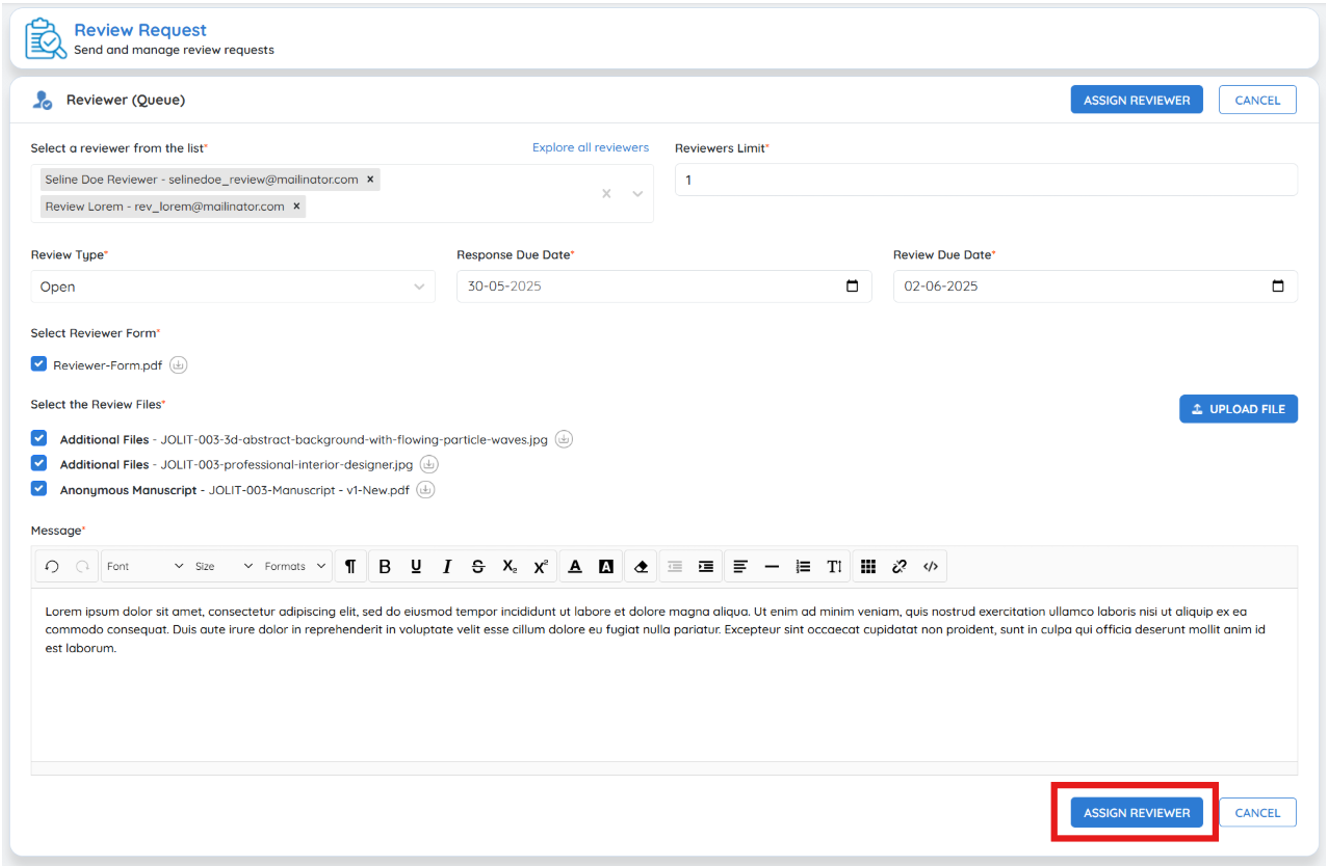Image resolution: width=1326 pixels, height=867 pixels.
Task: Click the Upload File button
Action: click(x=1238, y=409)
